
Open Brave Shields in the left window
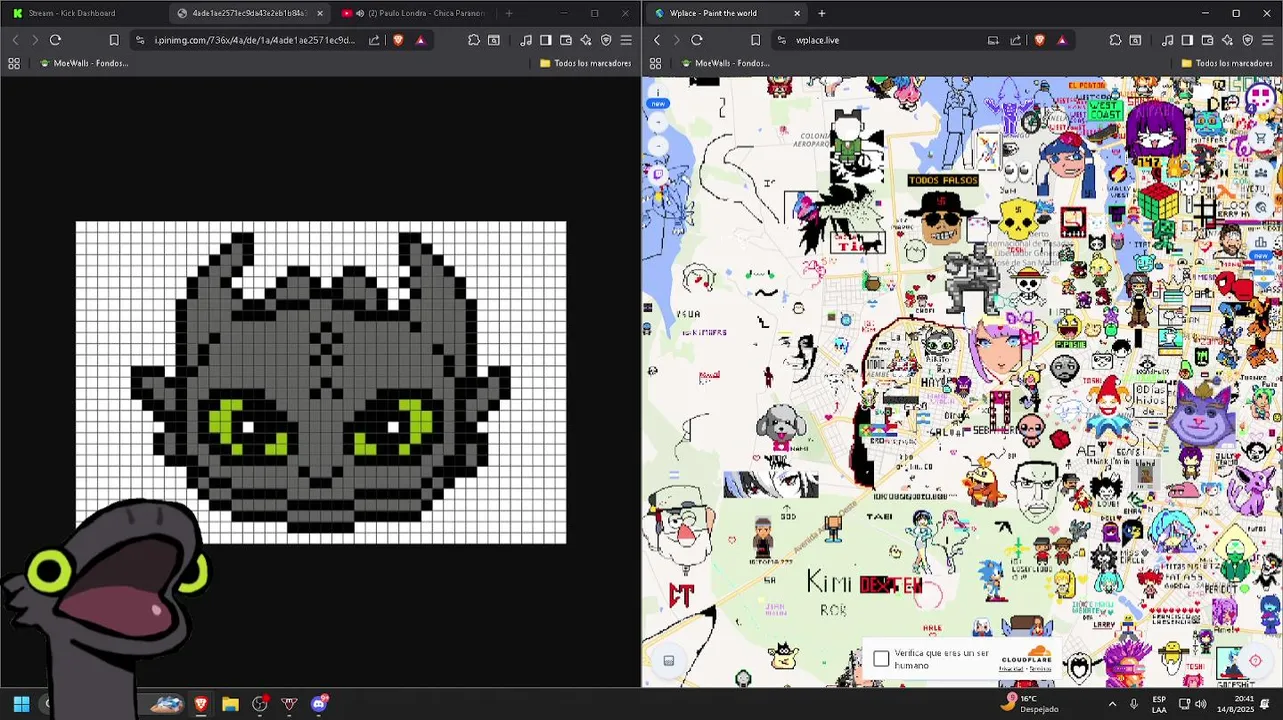pos(398,40)
